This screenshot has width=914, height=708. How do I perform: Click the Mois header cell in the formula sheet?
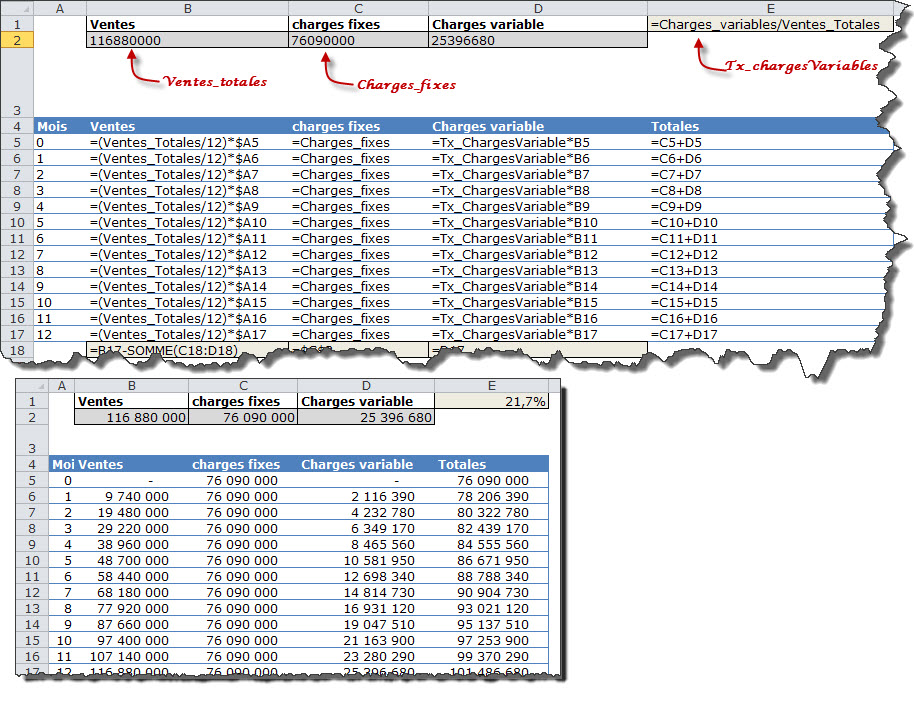60,126
